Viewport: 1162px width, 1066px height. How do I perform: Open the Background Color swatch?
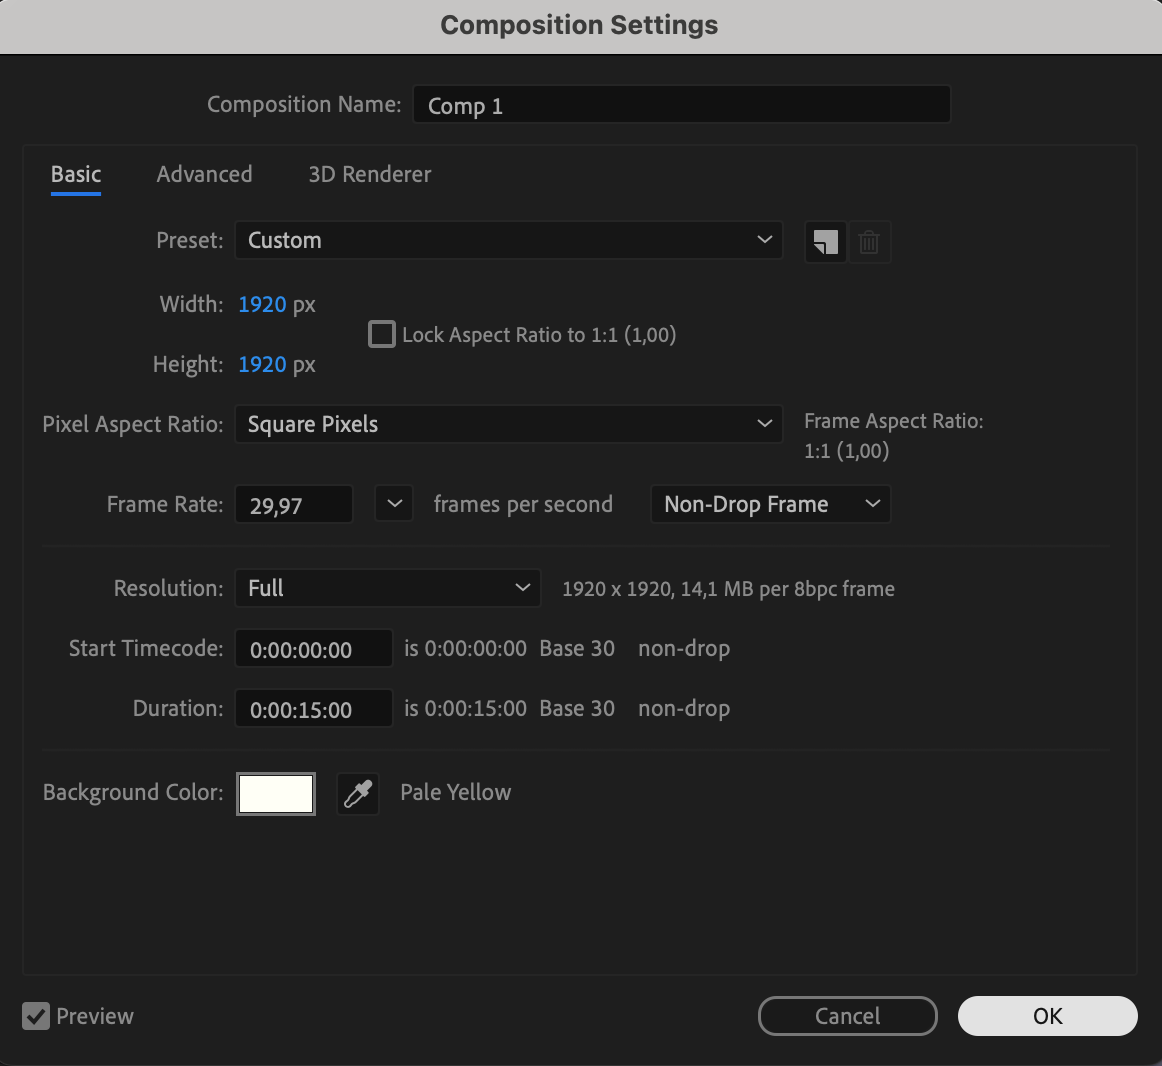point(276,794)
